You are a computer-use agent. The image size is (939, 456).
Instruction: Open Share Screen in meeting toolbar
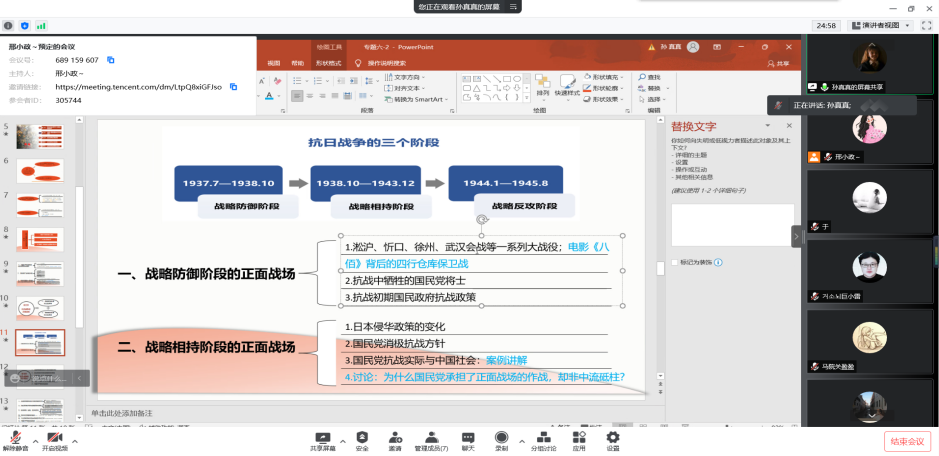click(323, 439)
